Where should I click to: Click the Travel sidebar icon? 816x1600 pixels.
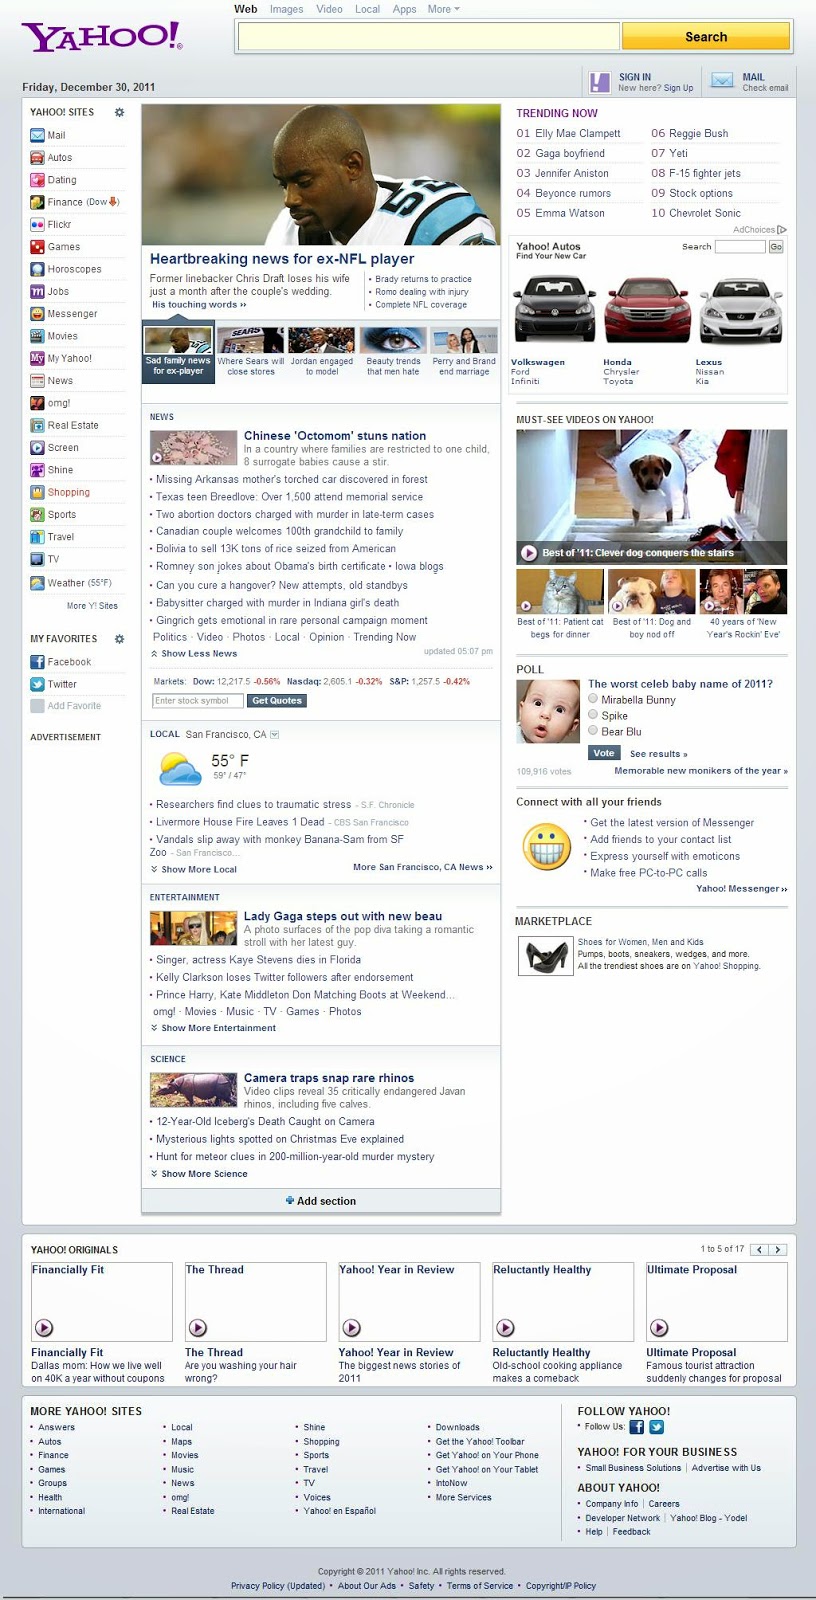[x=37, y=536]
